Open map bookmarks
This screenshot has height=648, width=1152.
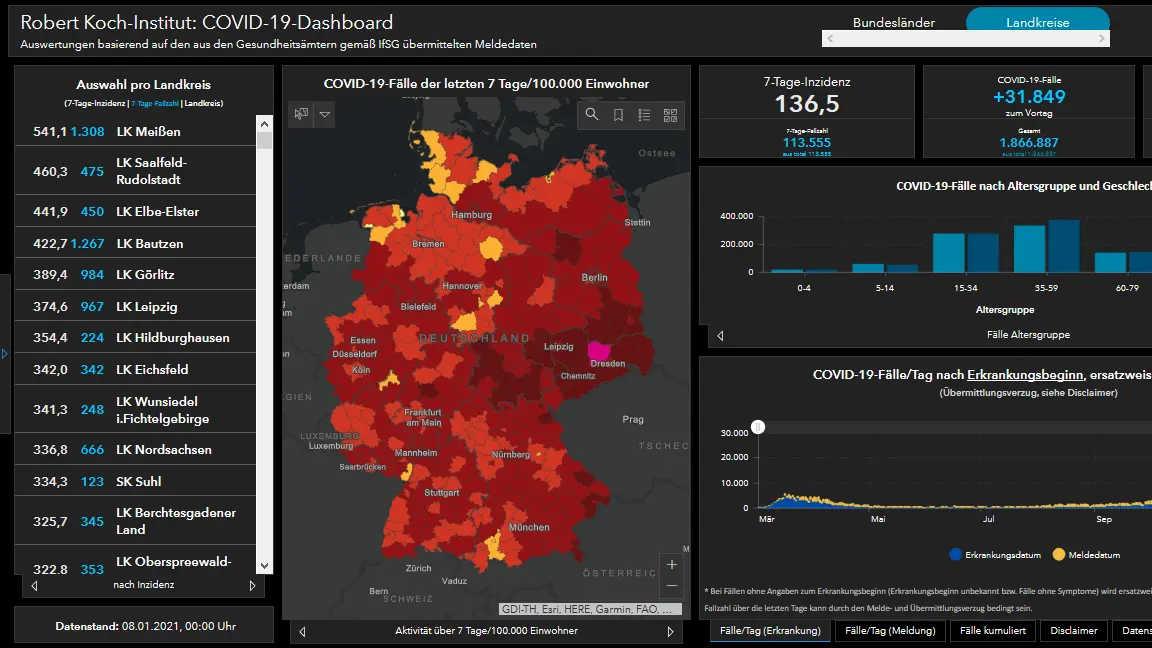(x=618, y=115)
